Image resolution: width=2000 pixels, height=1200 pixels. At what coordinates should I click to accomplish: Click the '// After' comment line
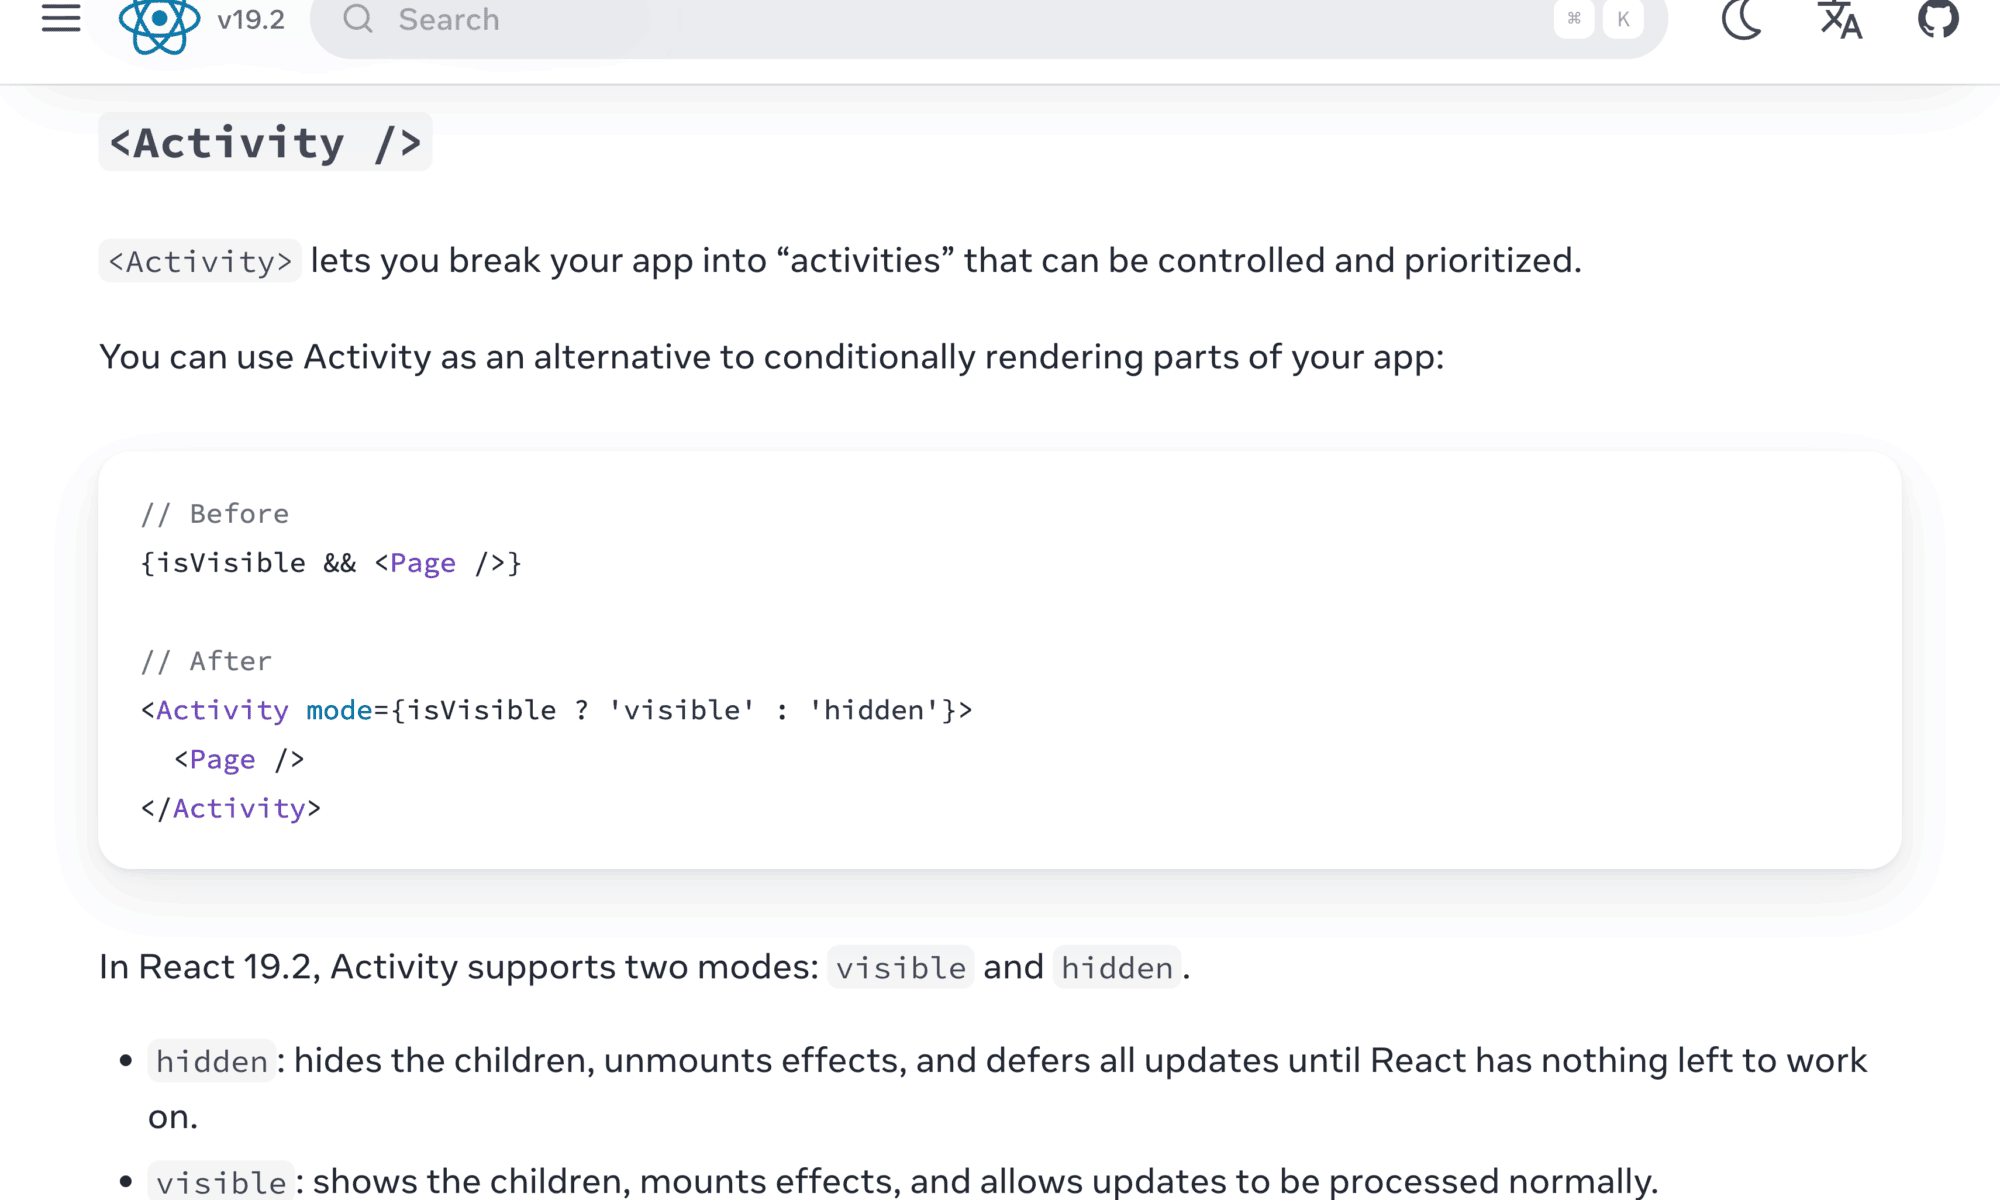(206, 661)
